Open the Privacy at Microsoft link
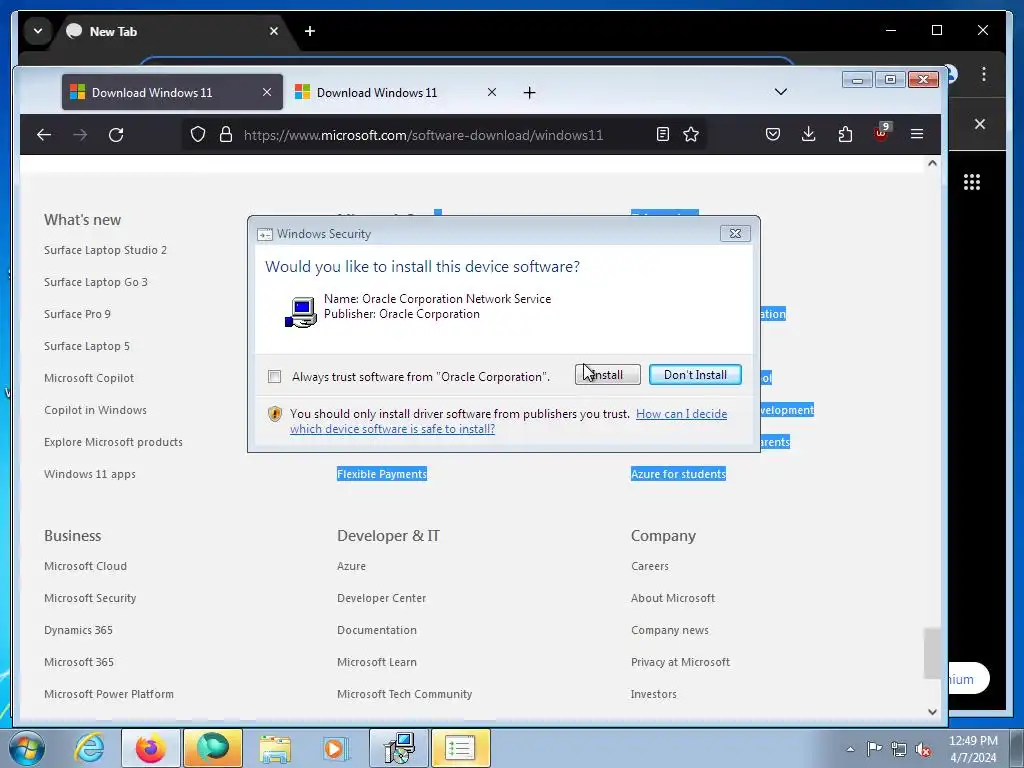Image resolution: width=1024 pixels, height=768 pixels. point(680,662)
